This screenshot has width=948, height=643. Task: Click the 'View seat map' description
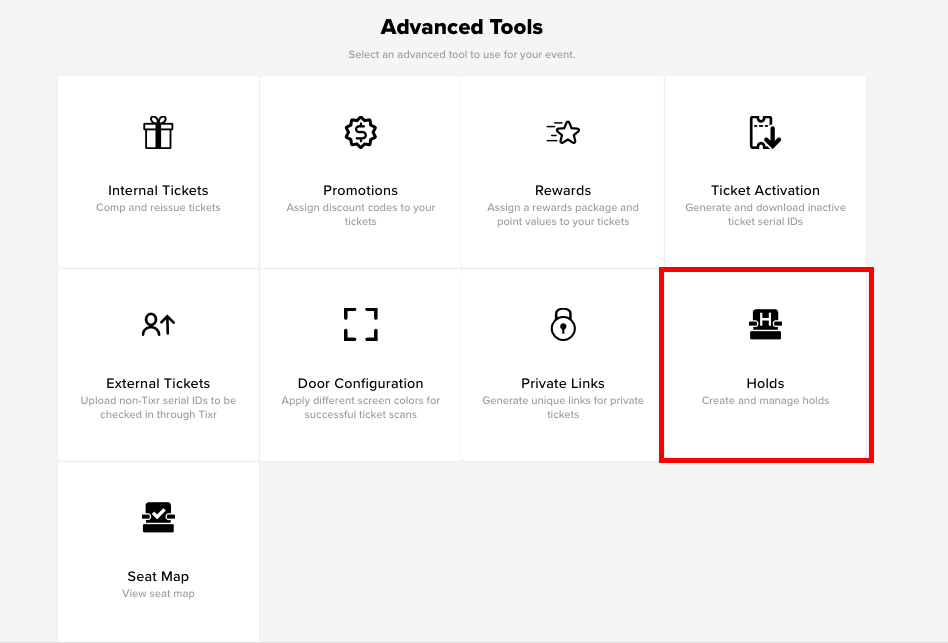(x=158, y=593)
